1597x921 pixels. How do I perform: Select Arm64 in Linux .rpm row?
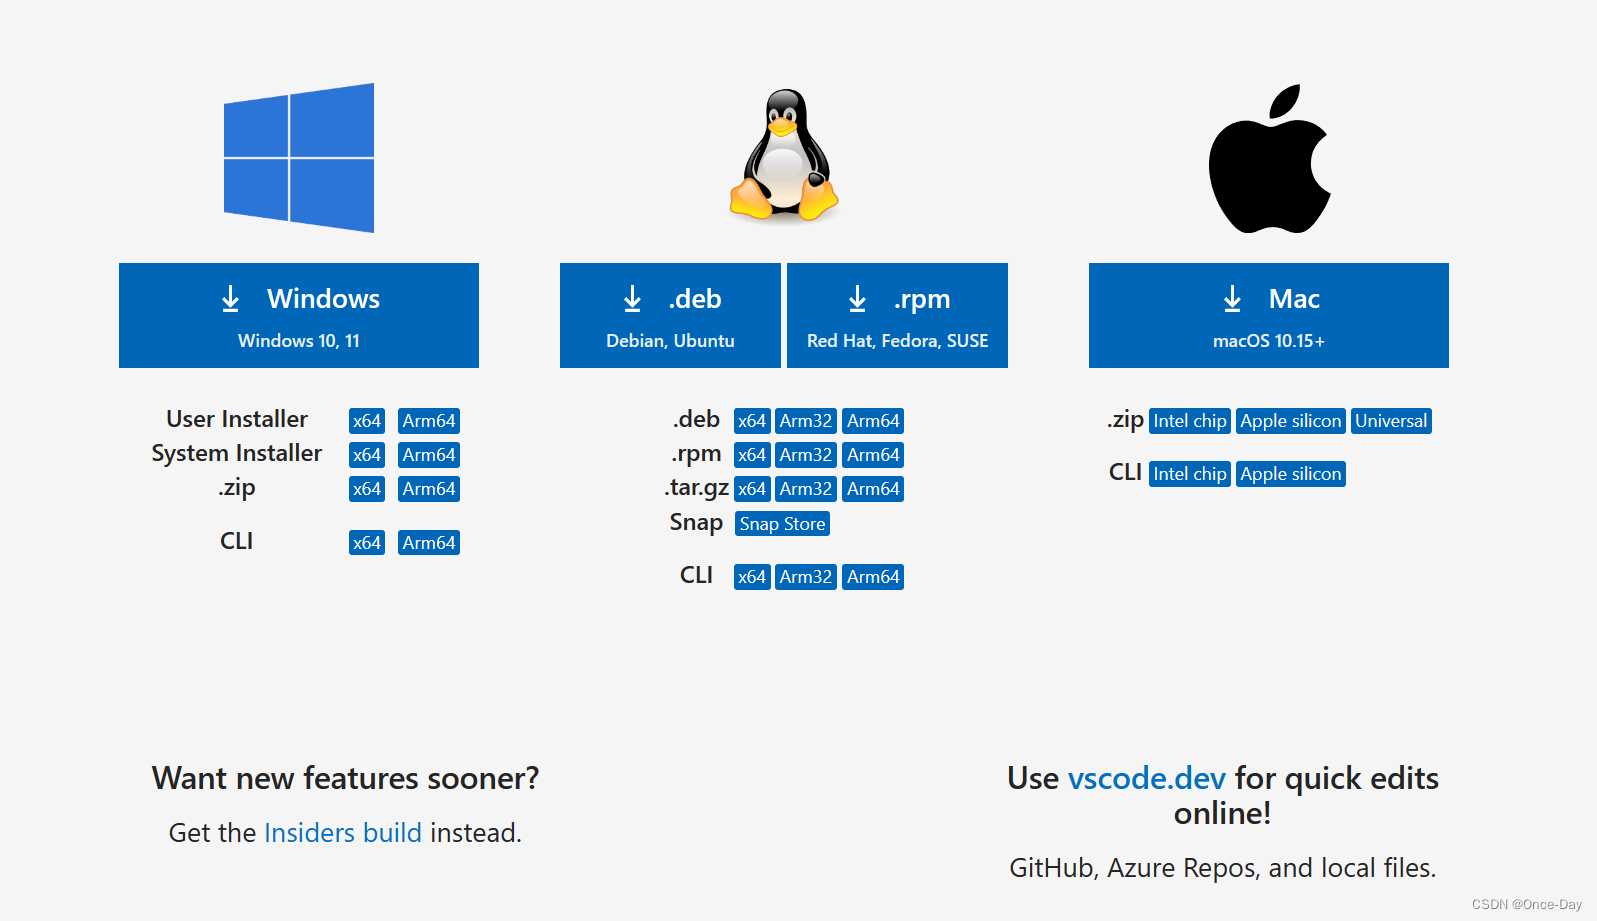[873, 455]
